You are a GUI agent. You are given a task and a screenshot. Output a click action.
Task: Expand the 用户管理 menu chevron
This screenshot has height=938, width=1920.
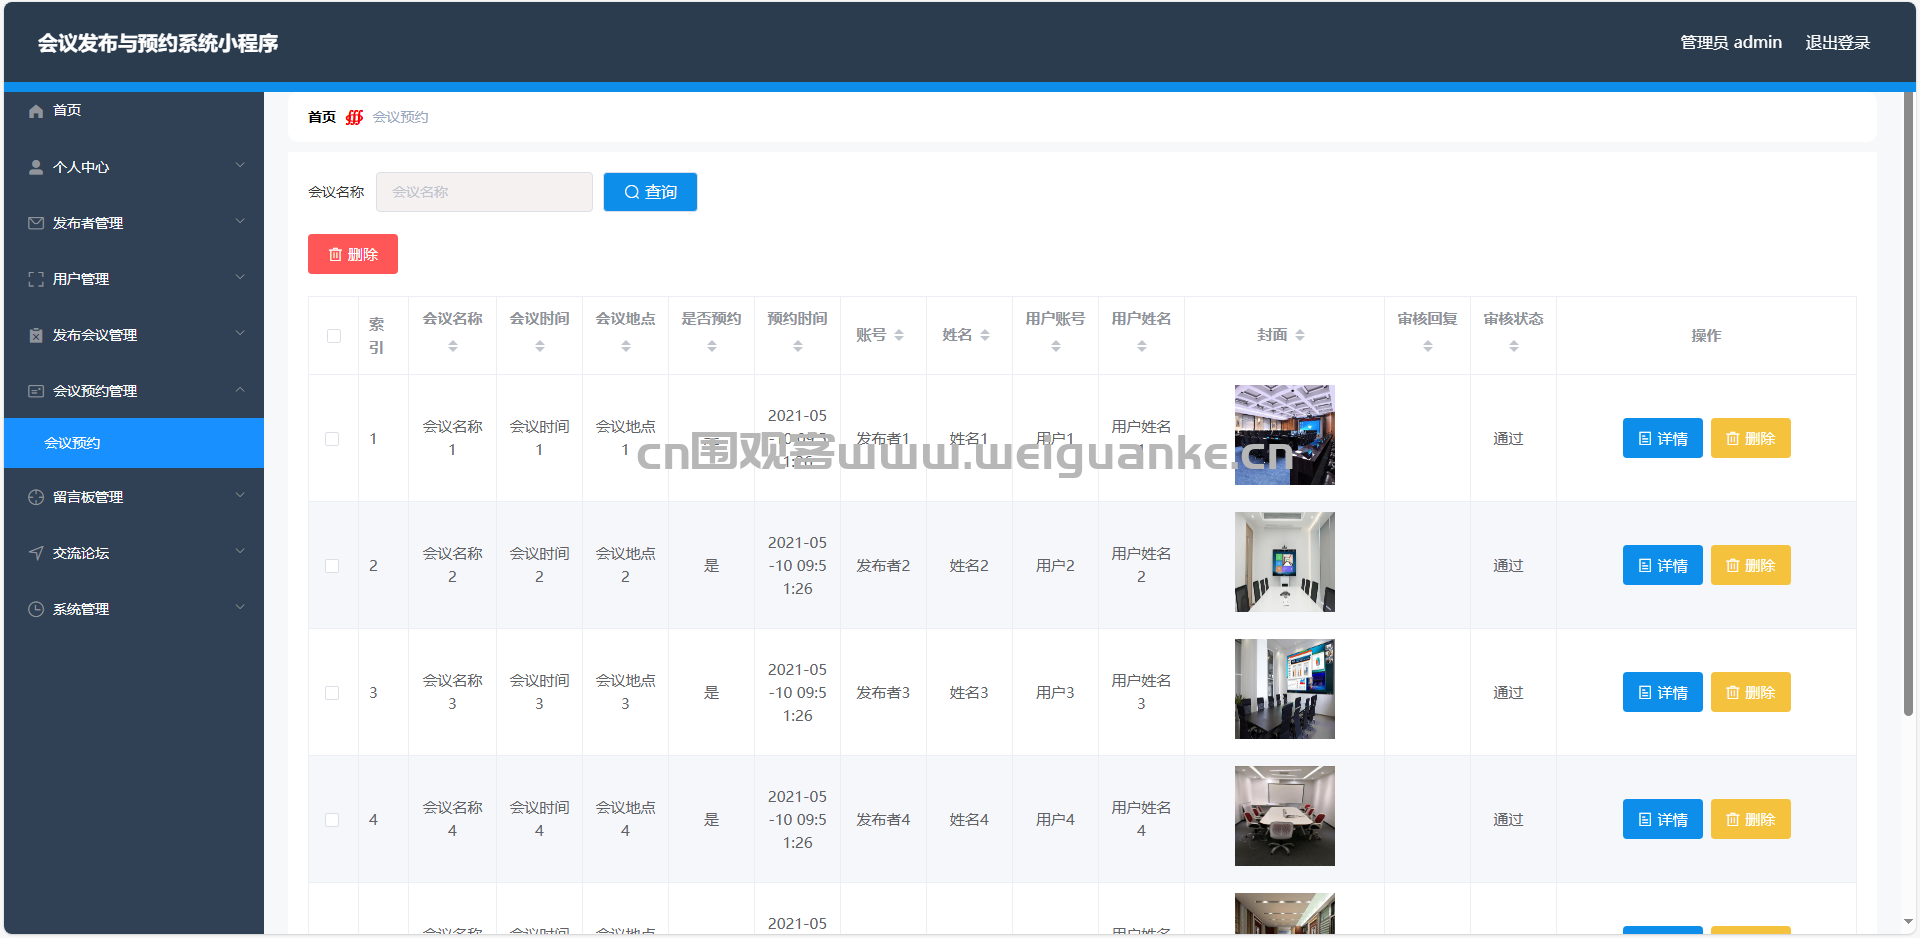240,277
